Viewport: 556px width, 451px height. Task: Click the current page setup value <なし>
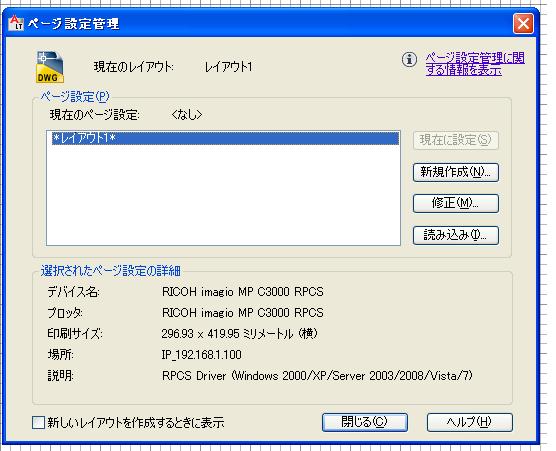[x=187, y=115]
